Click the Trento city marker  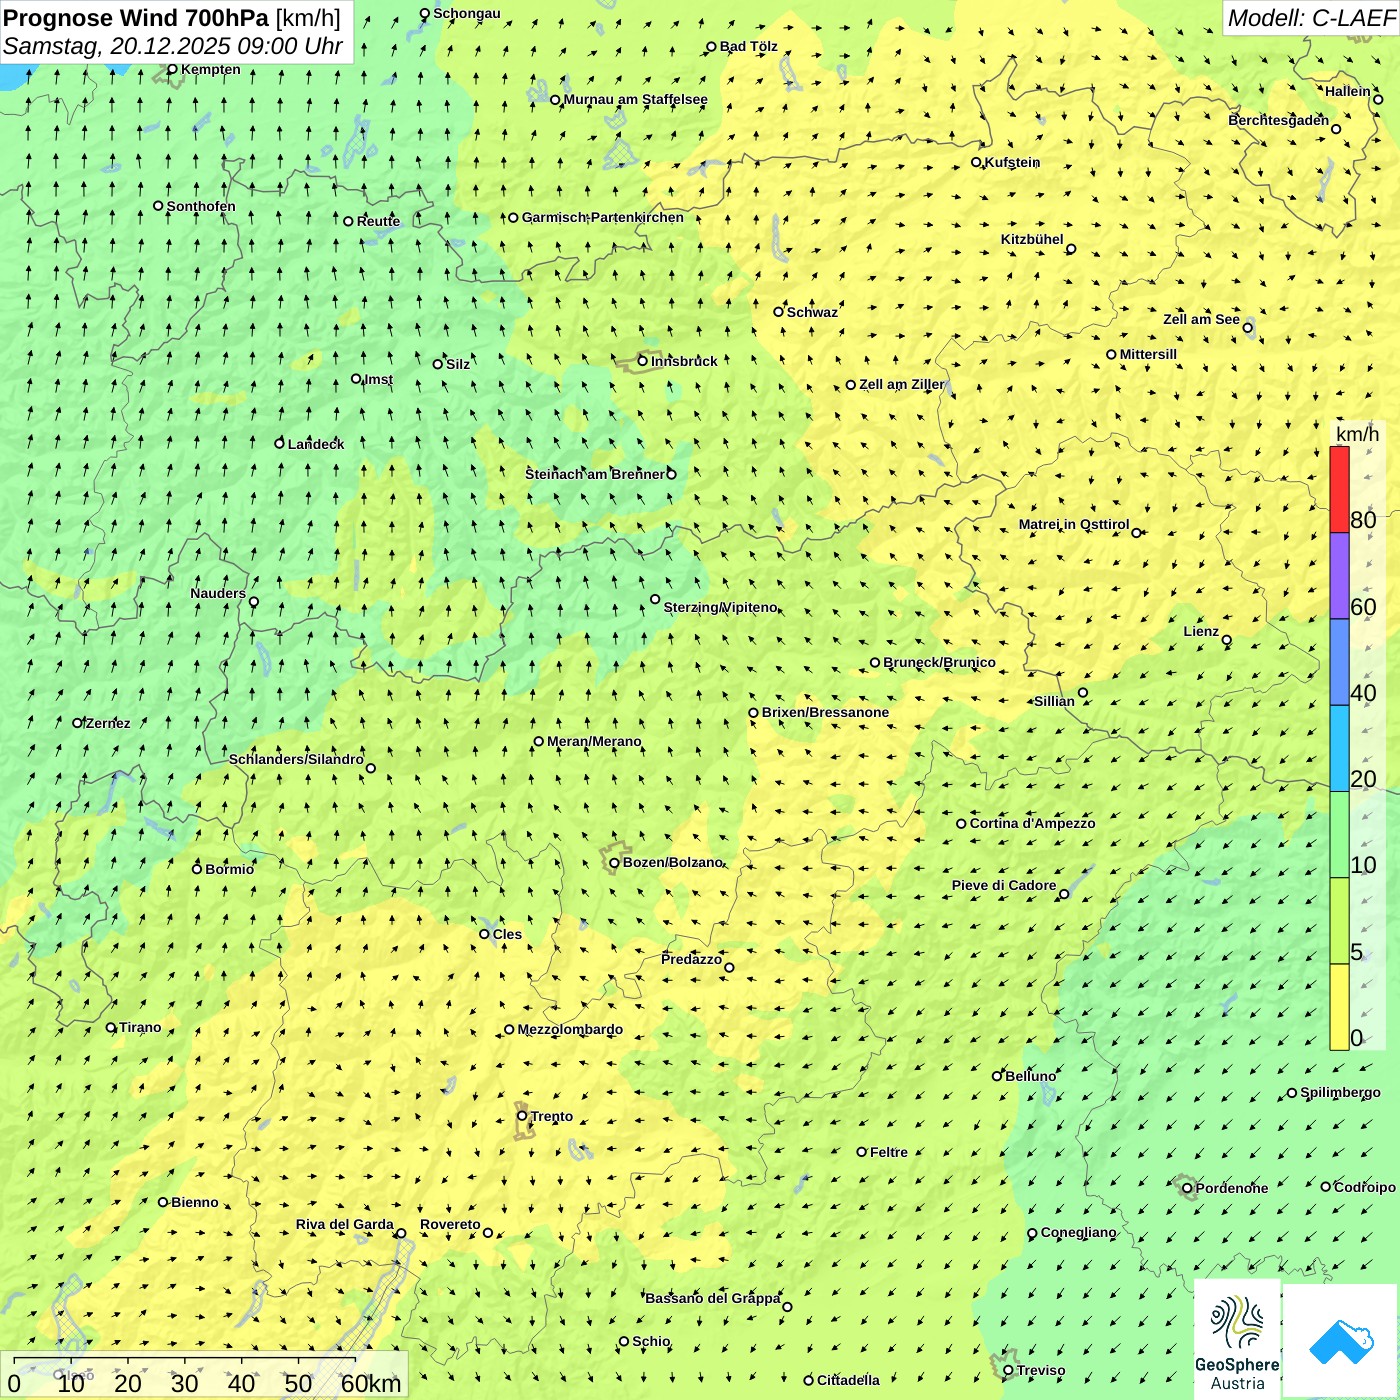coord(521,1116)
